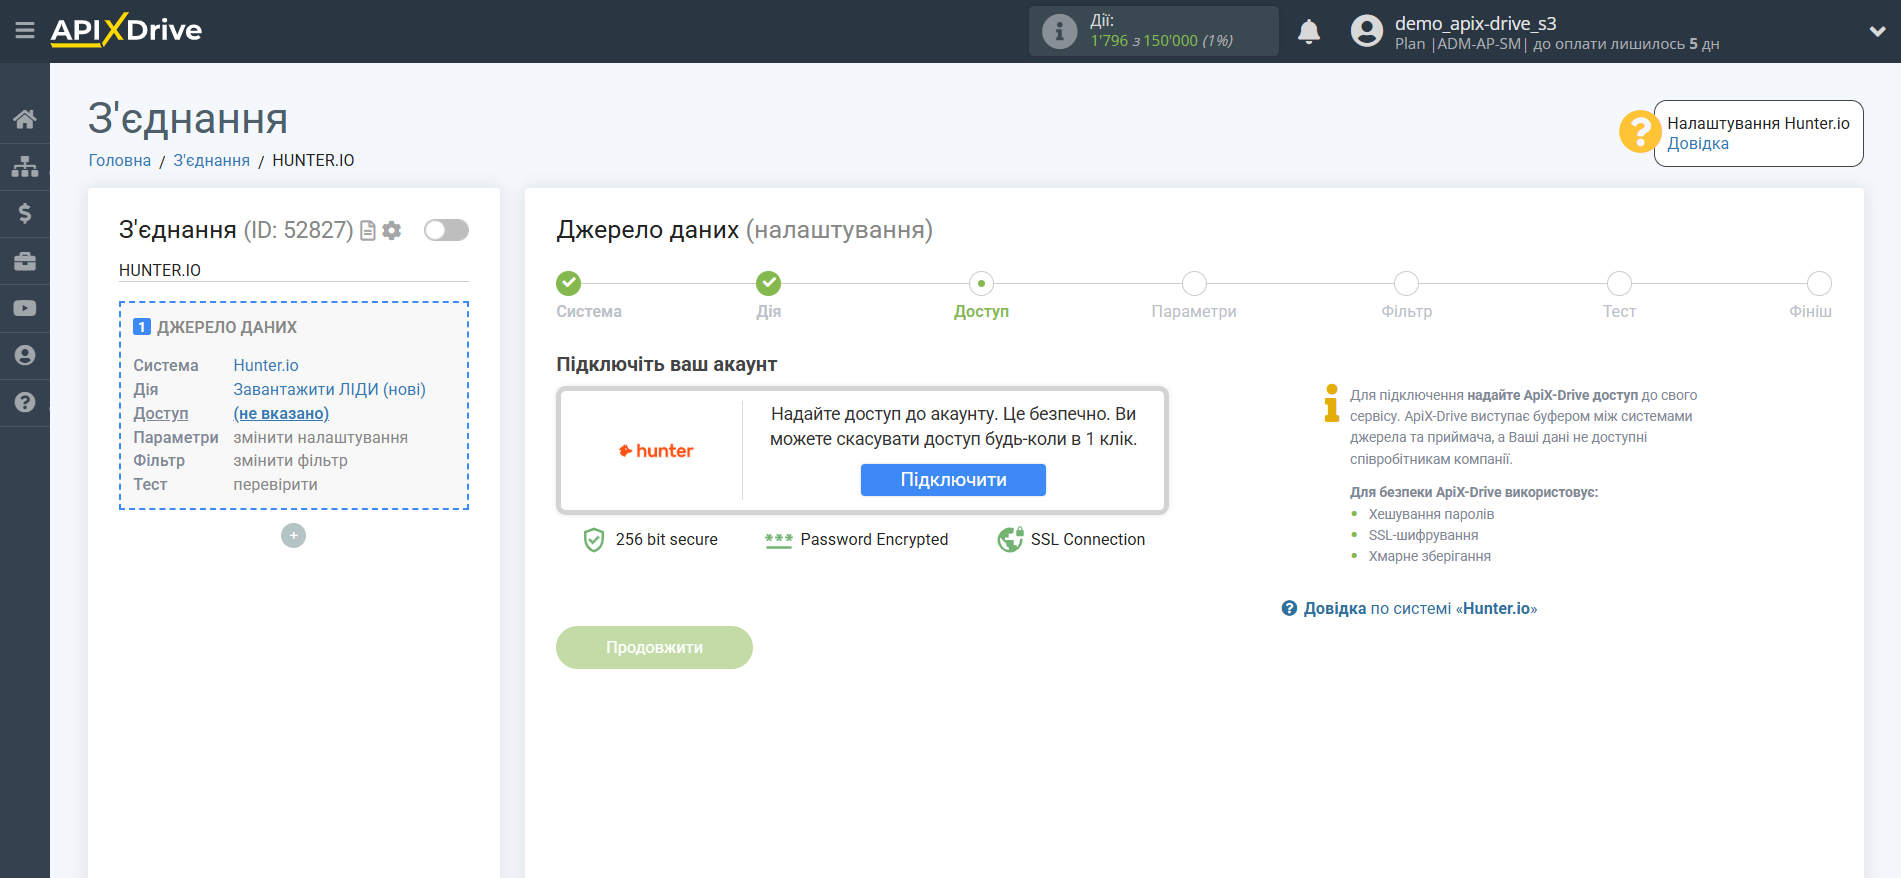Click змінити фільтр link
Viewport: 1901px width, 878px height.
click(290, 461)
